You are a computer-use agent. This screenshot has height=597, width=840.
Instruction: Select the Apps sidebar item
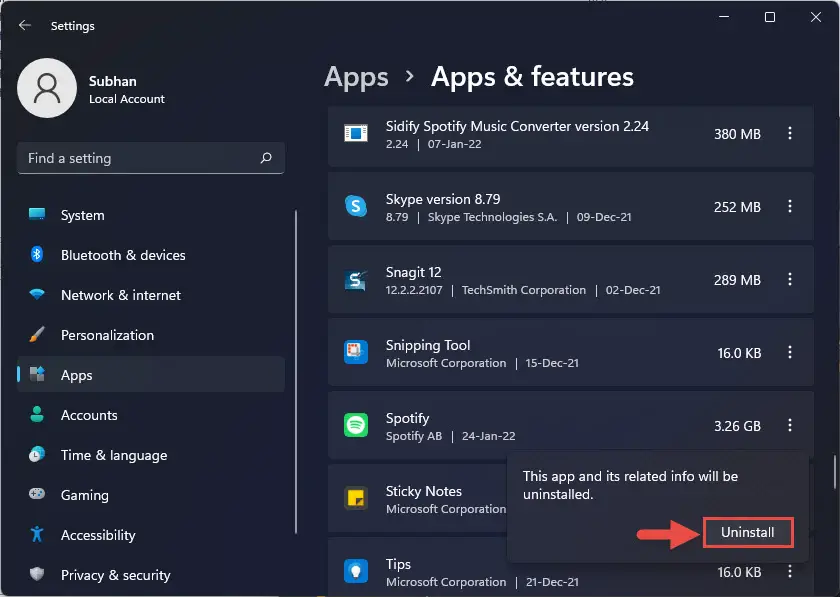click(151, 375)
